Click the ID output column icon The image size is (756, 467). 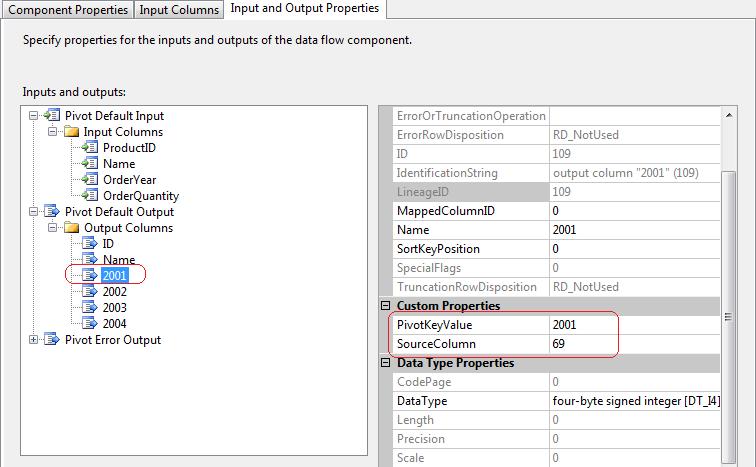point(90,244)
